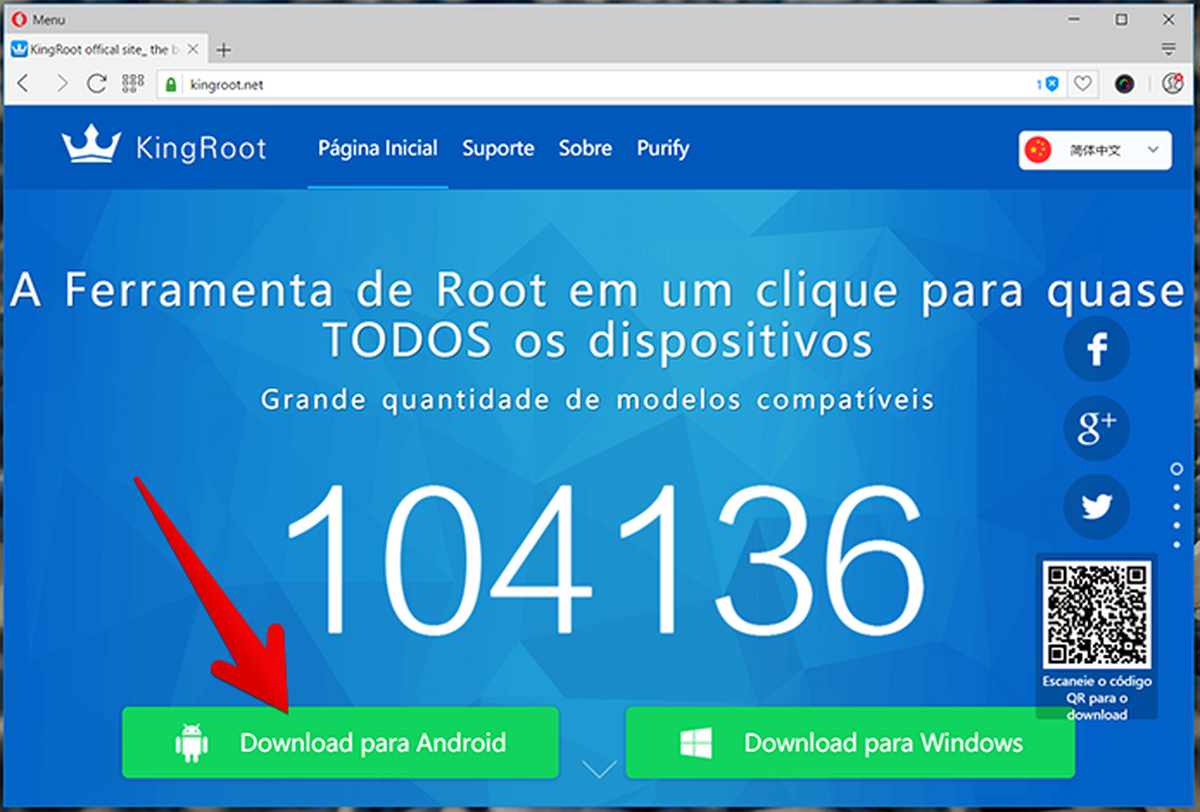The height and width of the screenshot is (812, 1200).
Task: Select the KingRoot official site tab
Action: point(107,49)
